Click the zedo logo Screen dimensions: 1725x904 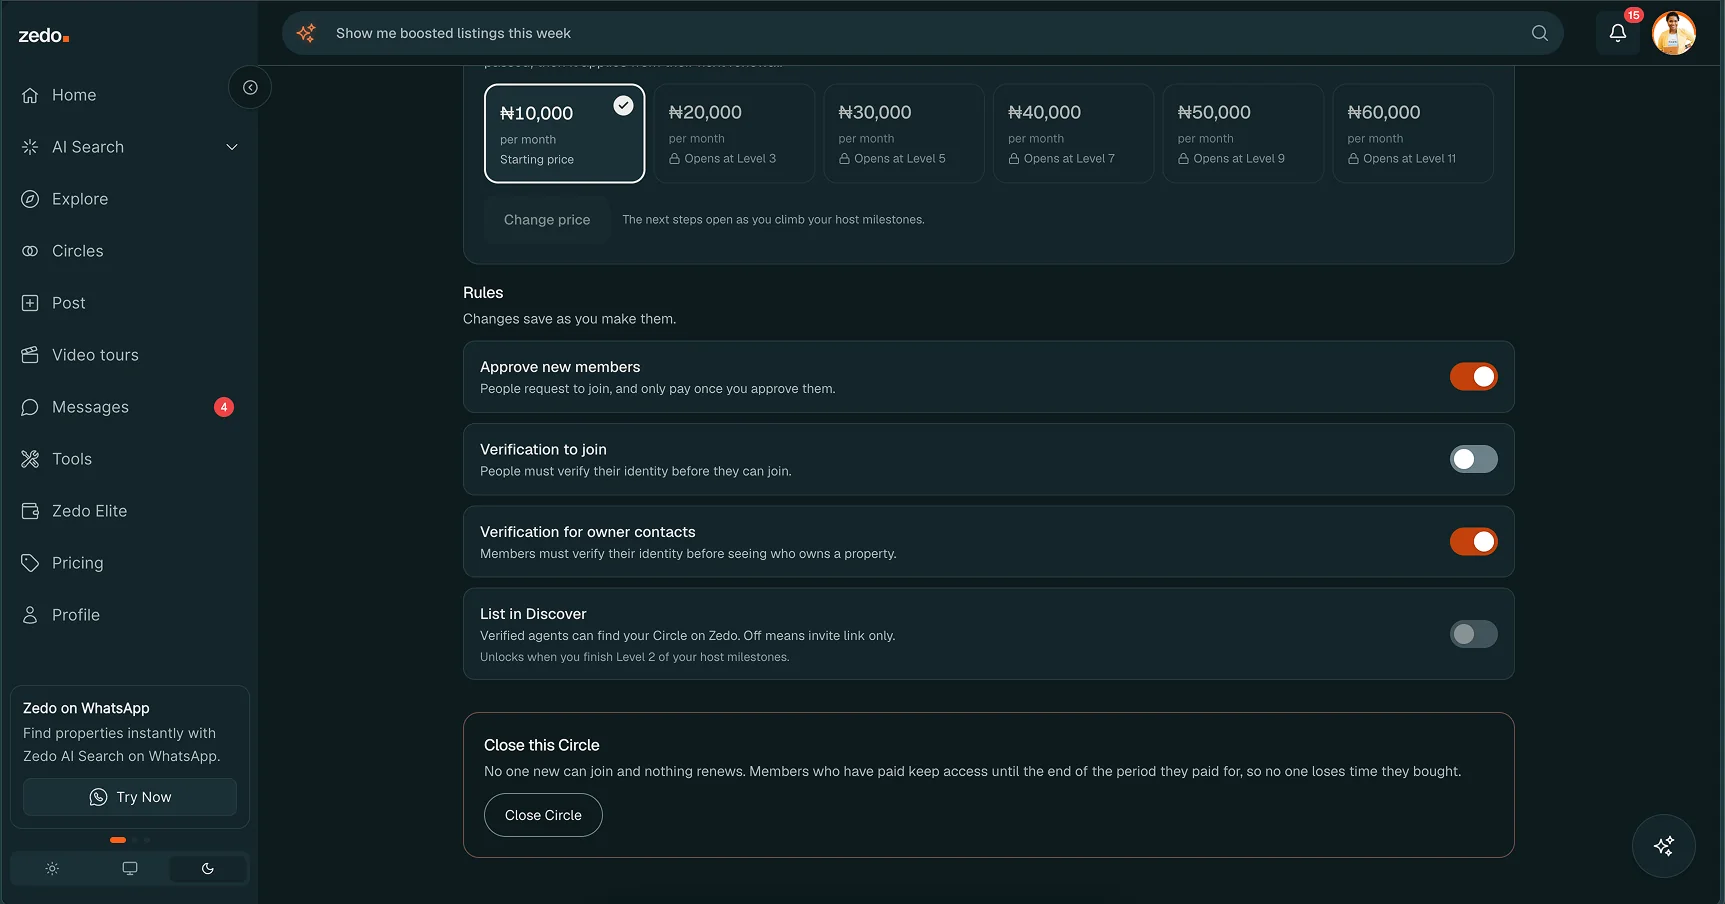[44, 36]
